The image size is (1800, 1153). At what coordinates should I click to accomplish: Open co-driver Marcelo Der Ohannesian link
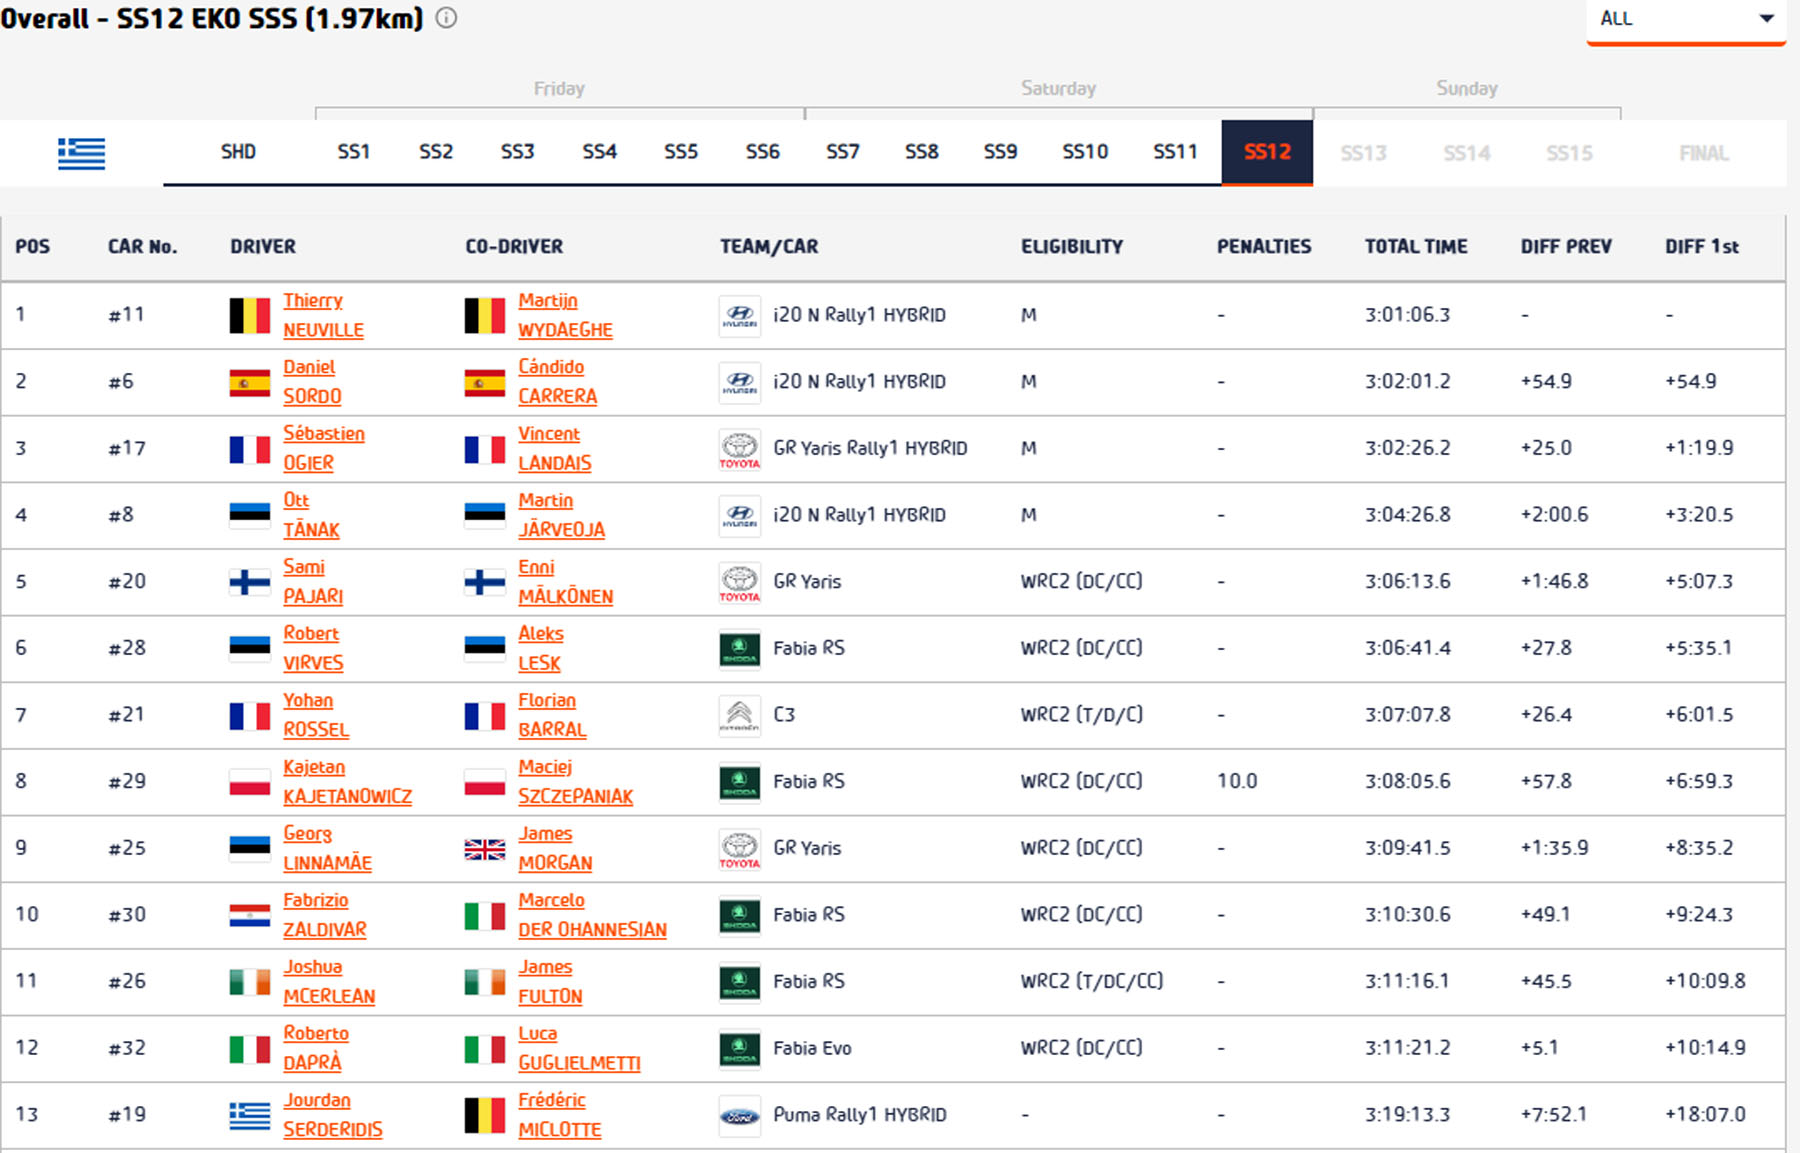[592, 915]
